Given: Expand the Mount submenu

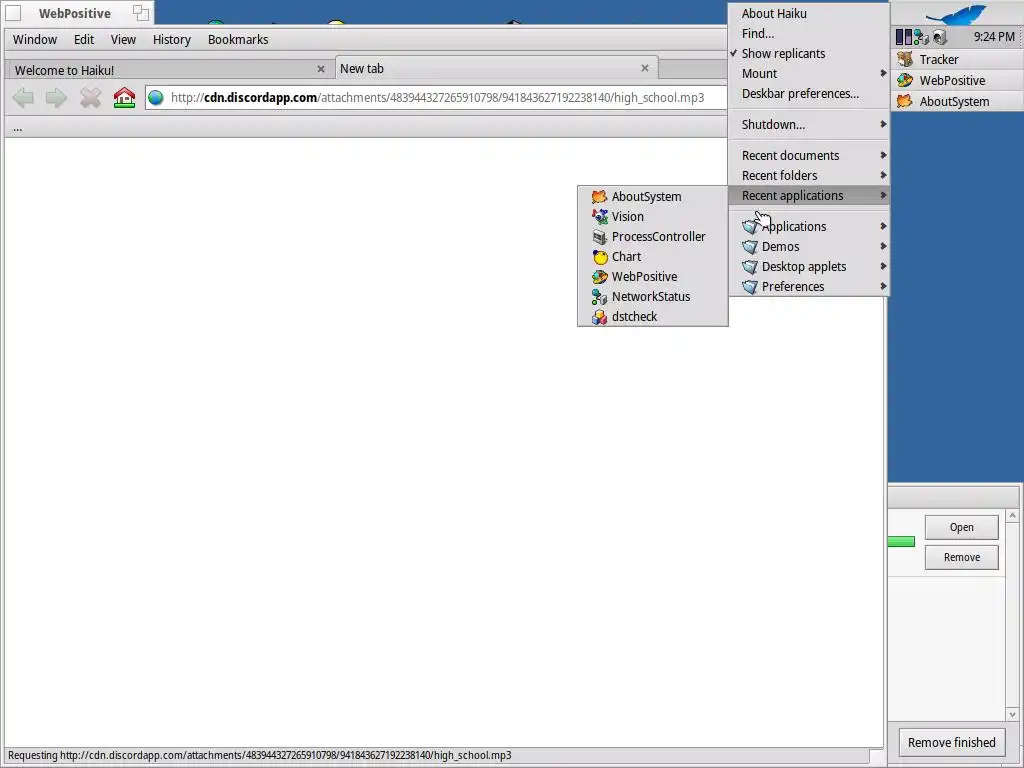Looking at the screenshot, I should point(808,74).
